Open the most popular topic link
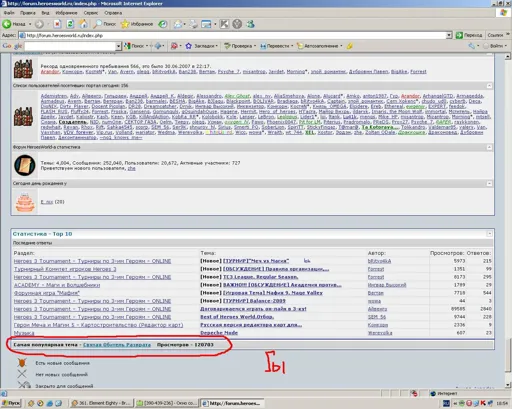The height and width of the screenshot is (409, 512). [117, 345]
